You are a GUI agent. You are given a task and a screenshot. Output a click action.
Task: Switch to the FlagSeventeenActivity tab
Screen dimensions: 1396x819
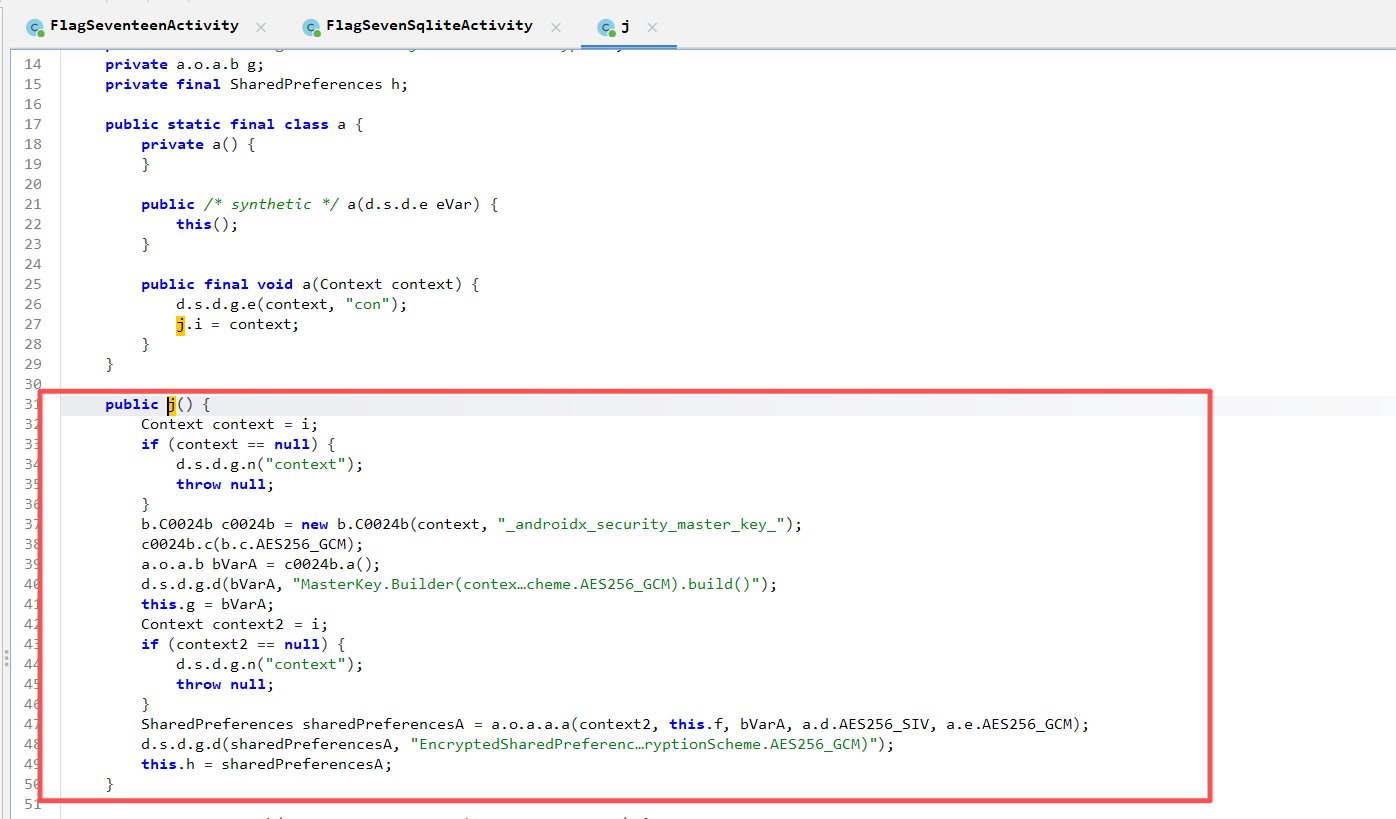[146, 26]
